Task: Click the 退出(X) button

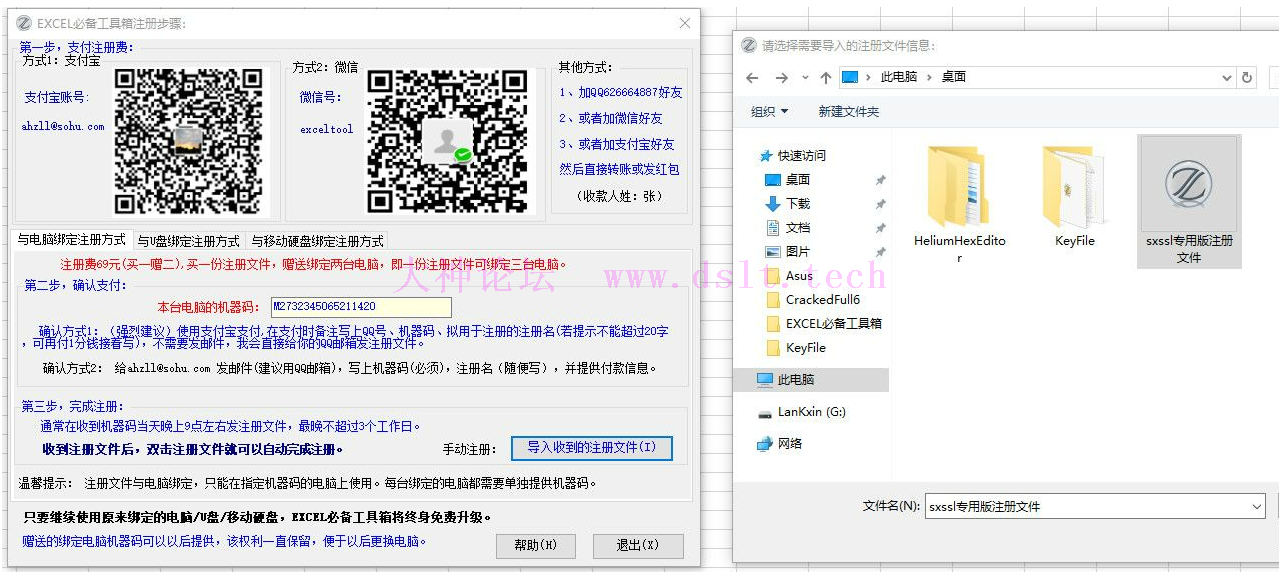Action: click(638, 546)
